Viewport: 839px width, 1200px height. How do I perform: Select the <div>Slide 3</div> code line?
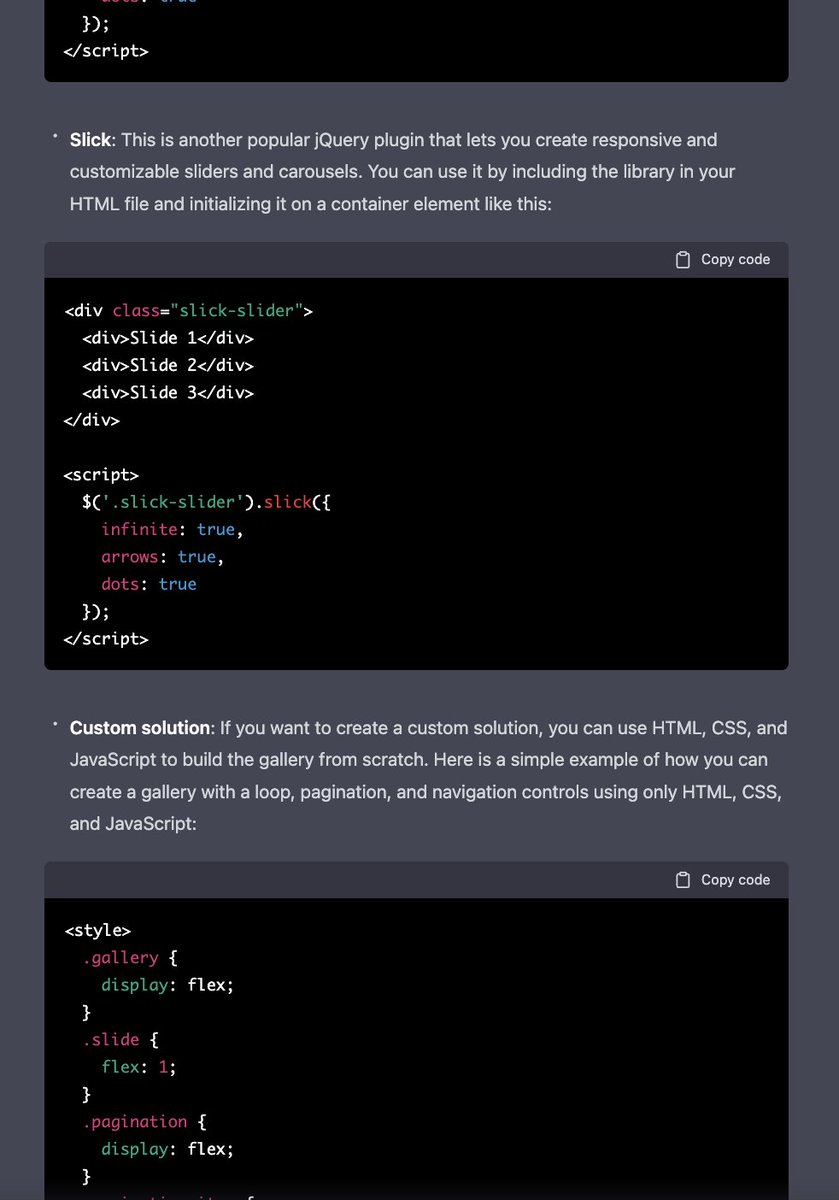click(x=168, y=393)
